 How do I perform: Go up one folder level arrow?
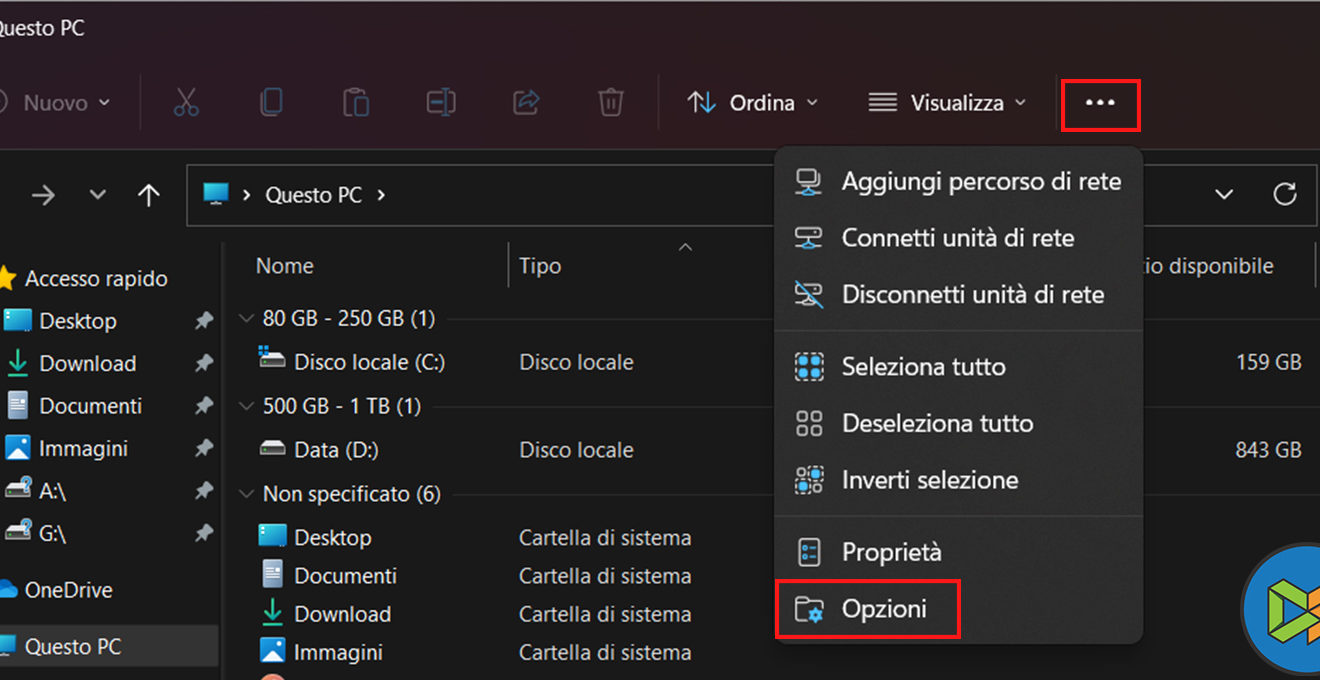[149, 195]
